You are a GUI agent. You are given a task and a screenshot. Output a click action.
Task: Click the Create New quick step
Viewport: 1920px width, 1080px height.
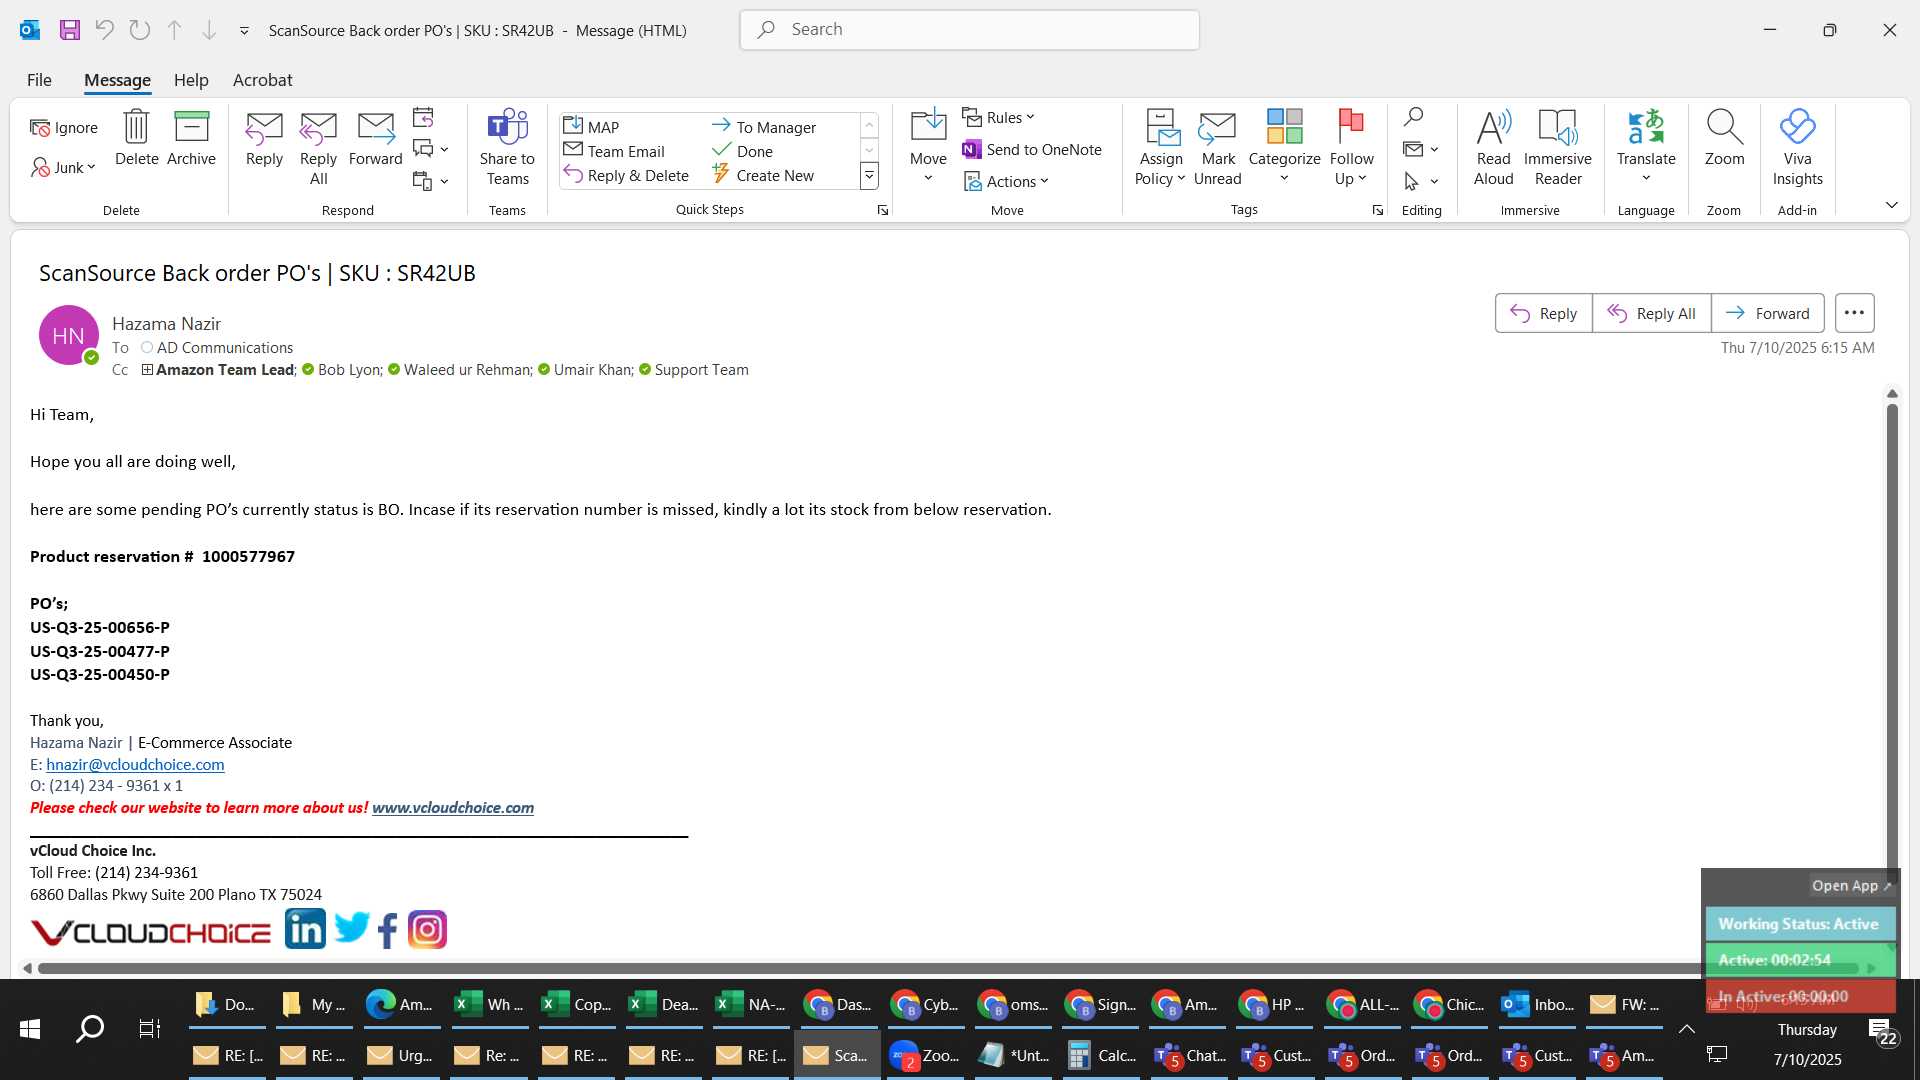tap(763, 175)
